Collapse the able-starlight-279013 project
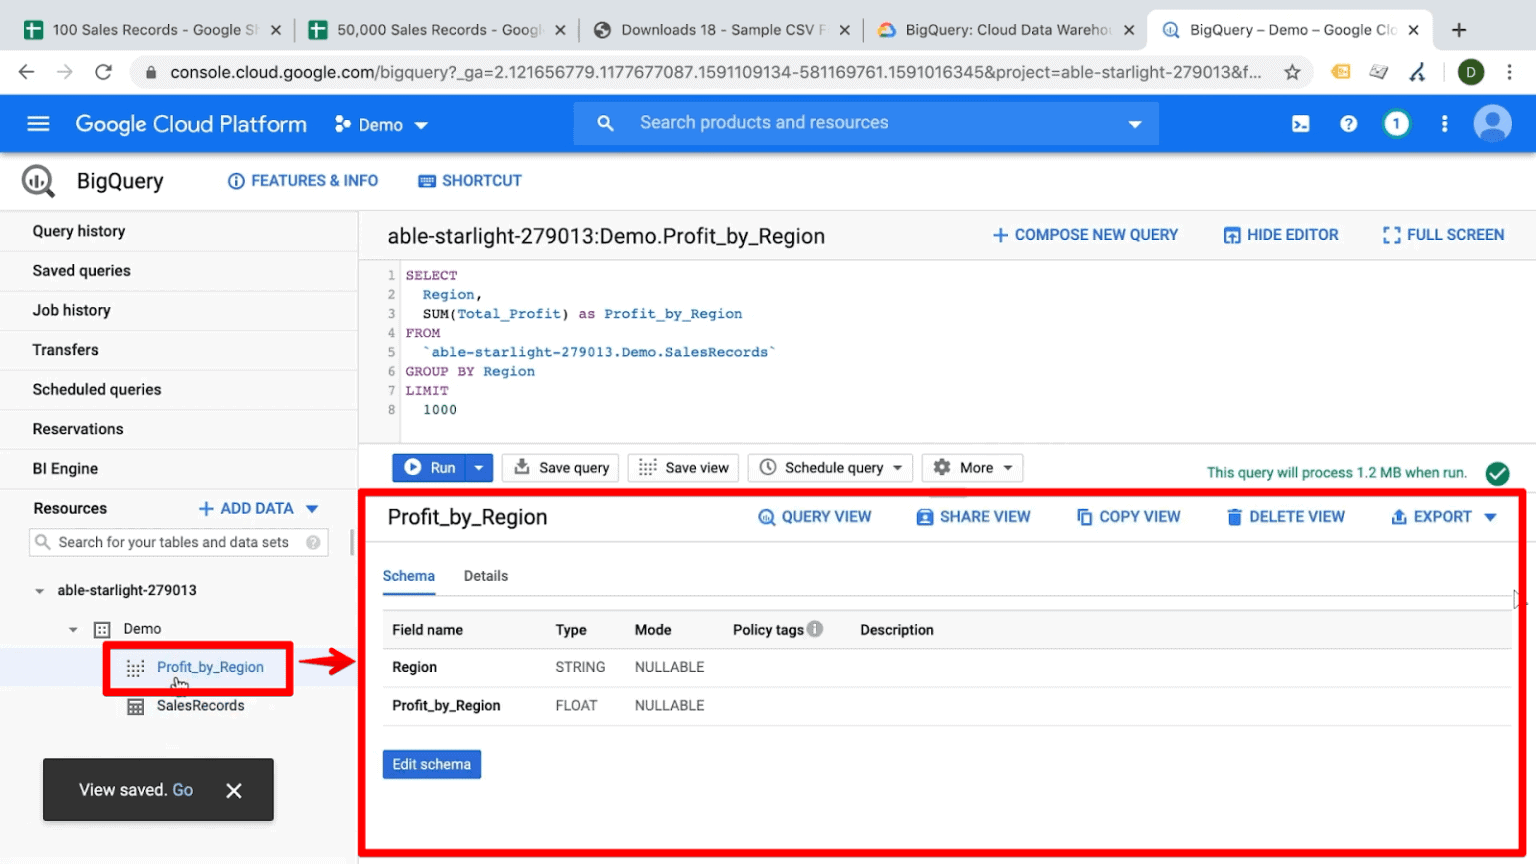The height and width of the screenshot is (864, 1536). click(40, 590)
